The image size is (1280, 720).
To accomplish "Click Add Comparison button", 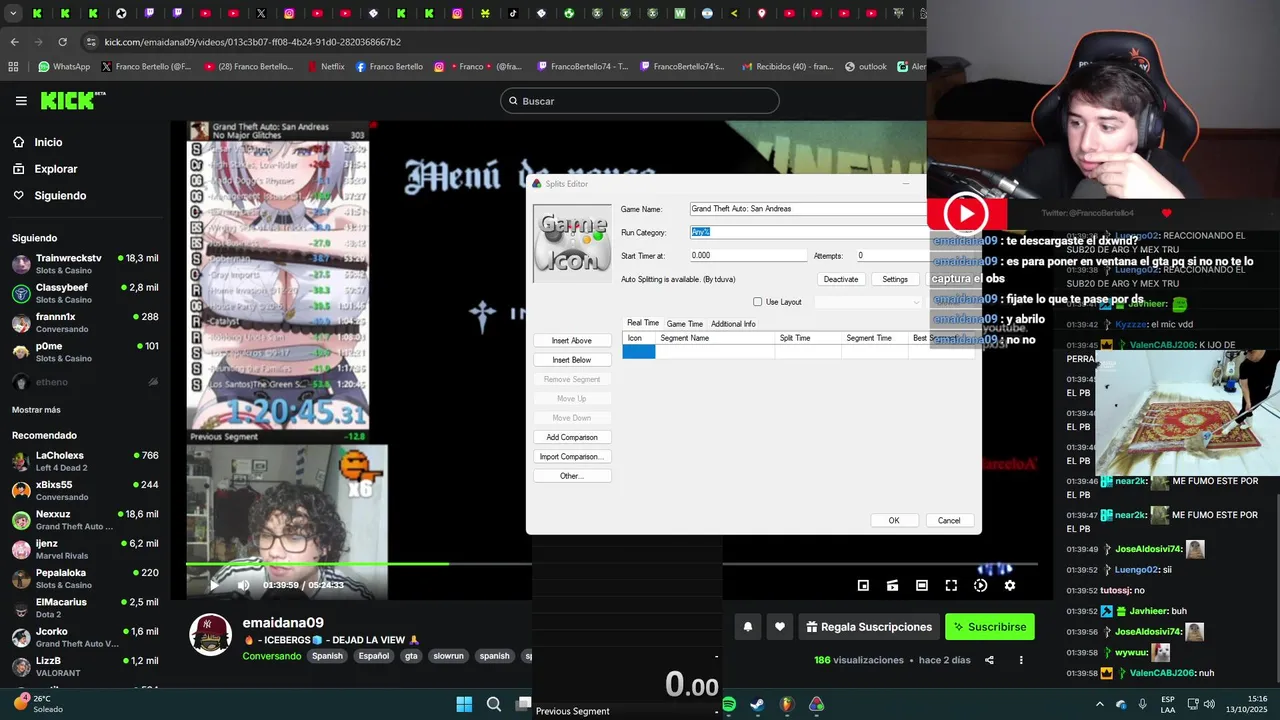I will (x=572, y=437).
